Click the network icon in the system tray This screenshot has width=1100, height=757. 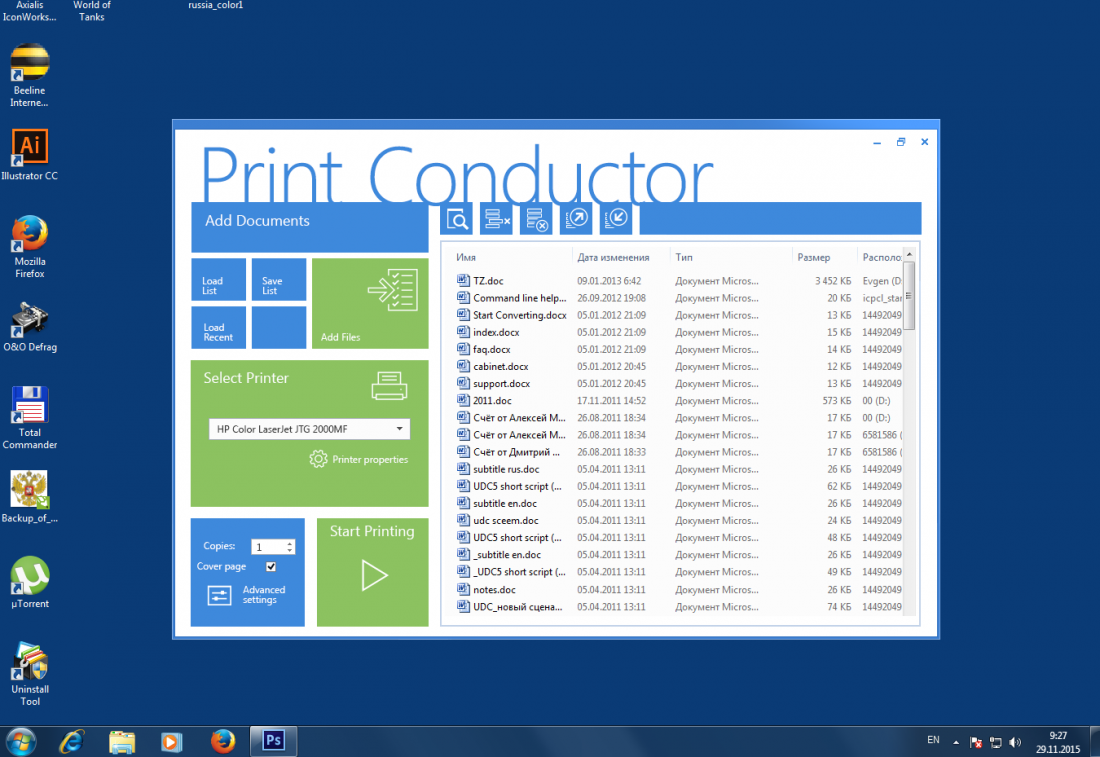995,742
